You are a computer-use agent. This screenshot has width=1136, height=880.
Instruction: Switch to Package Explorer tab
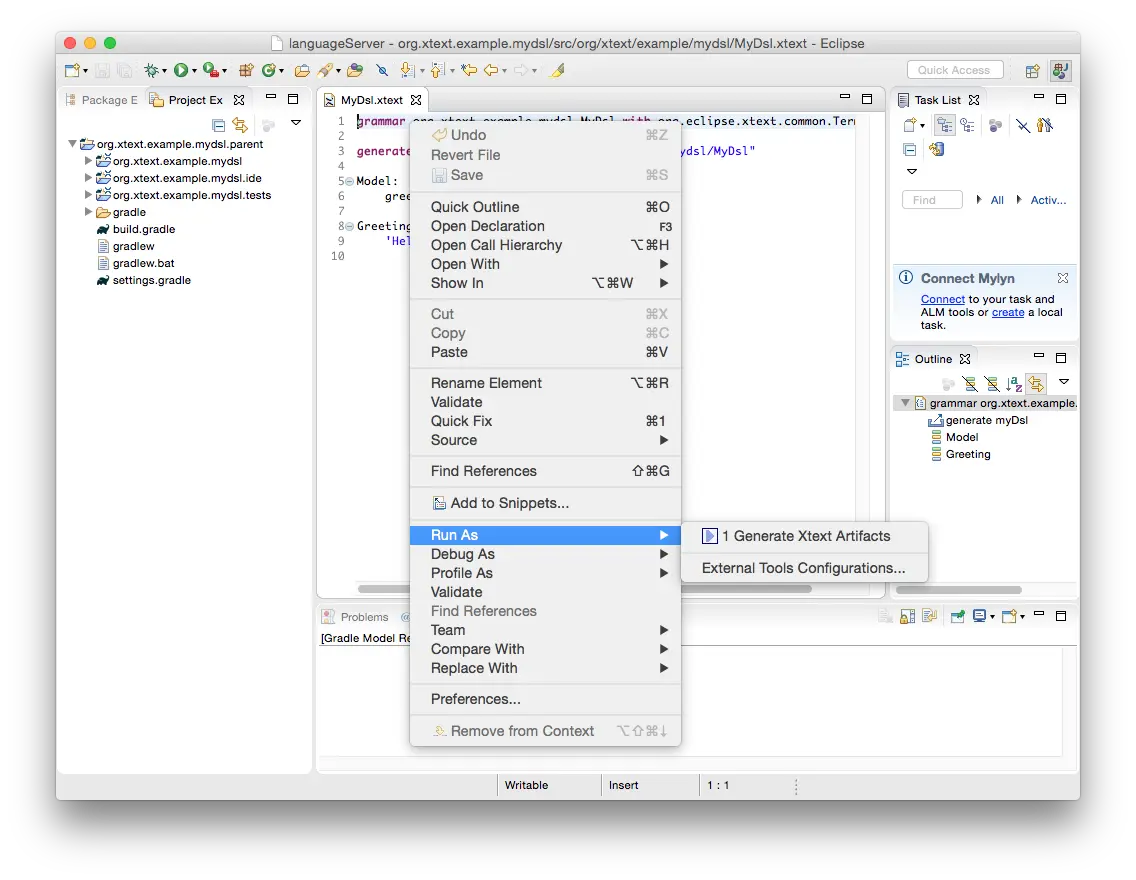click(101, 100)
